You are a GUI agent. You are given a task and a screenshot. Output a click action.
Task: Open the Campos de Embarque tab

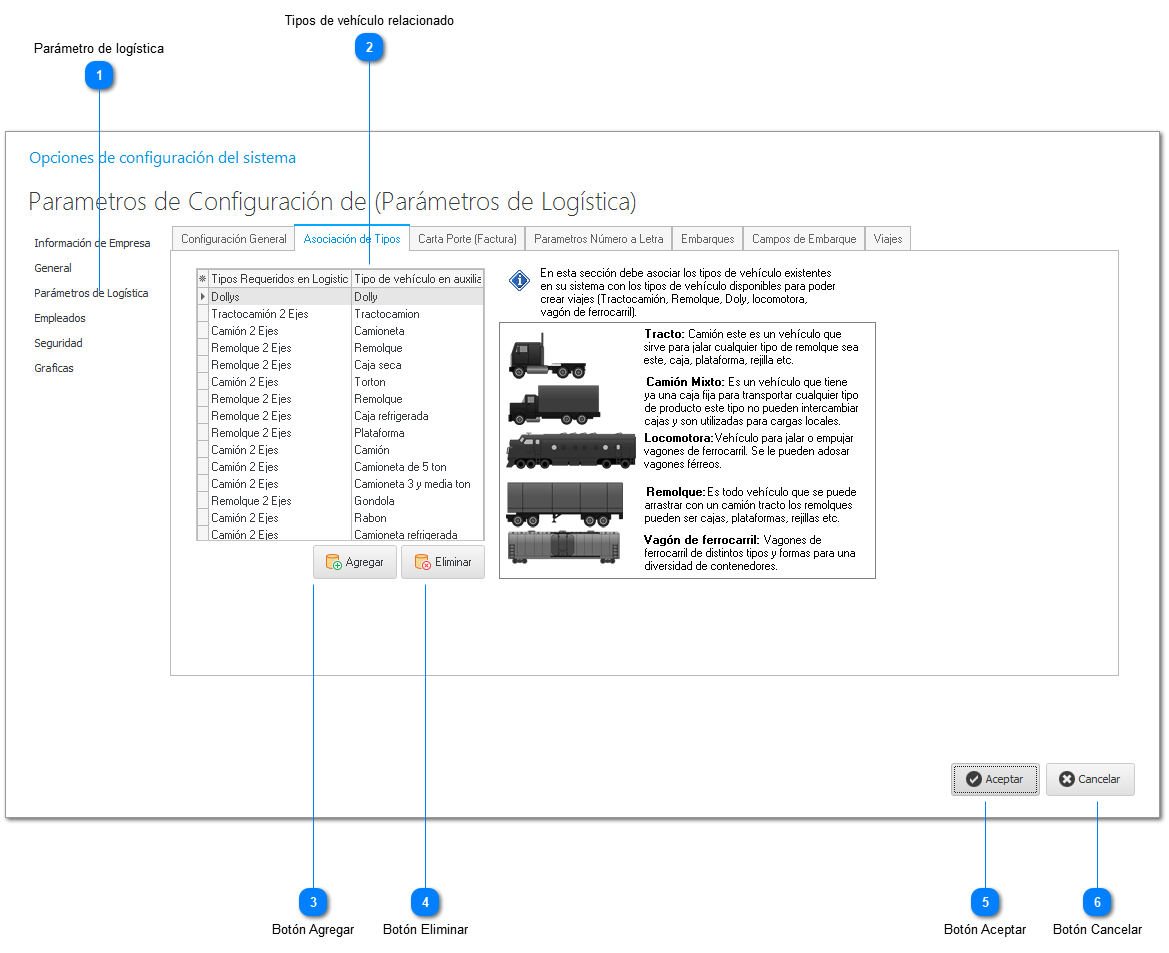(804, 239)
